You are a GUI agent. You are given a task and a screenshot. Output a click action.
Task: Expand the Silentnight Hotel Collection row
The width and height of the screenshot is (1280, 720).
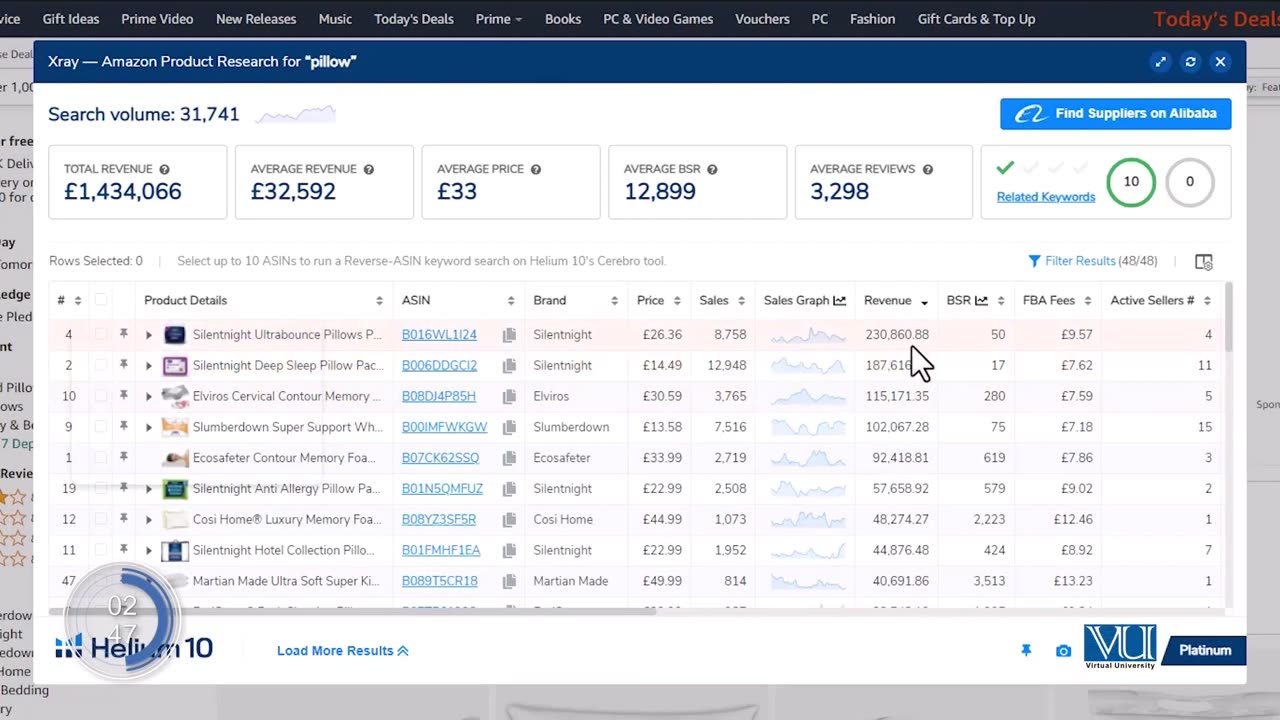[x=149, y=552]
